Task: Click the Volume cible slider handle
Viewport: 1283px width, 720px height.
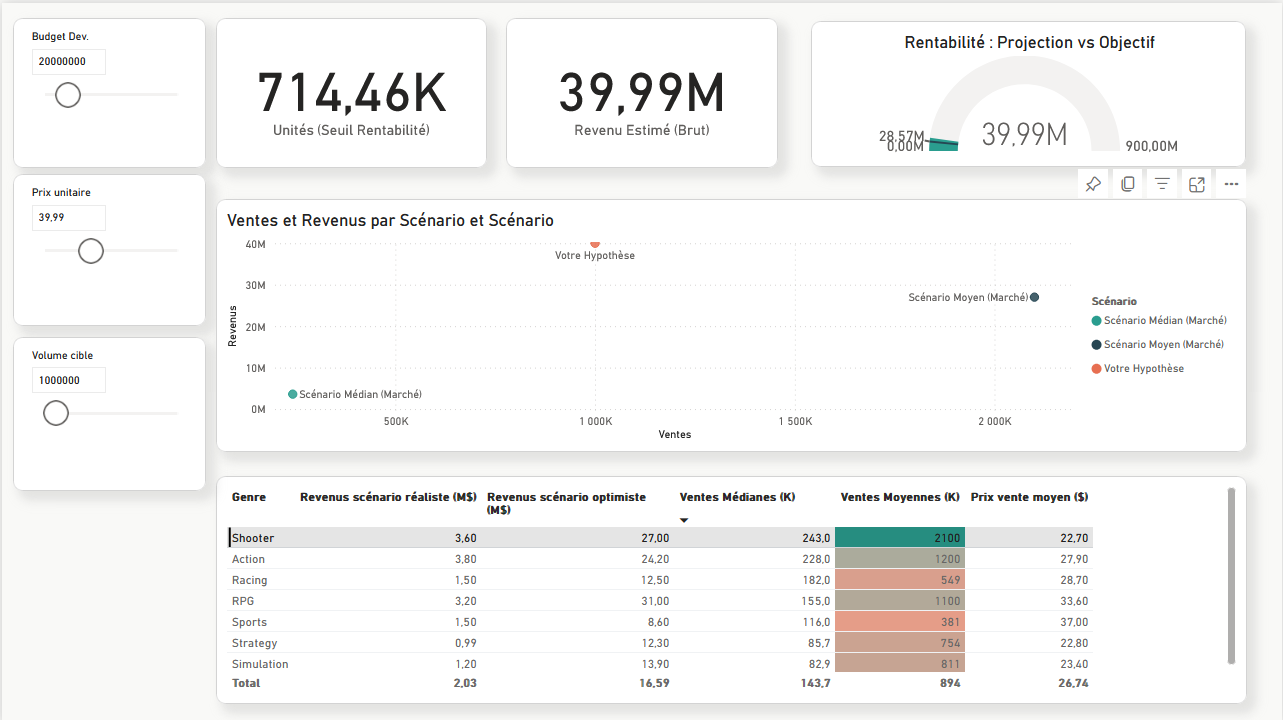Action: 55,413
